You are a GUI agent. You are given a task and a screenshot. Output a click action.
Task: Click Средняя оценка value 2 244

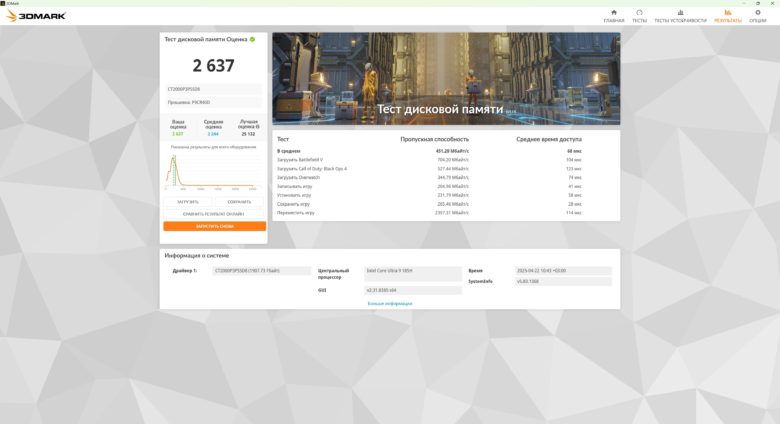point(213,134)
